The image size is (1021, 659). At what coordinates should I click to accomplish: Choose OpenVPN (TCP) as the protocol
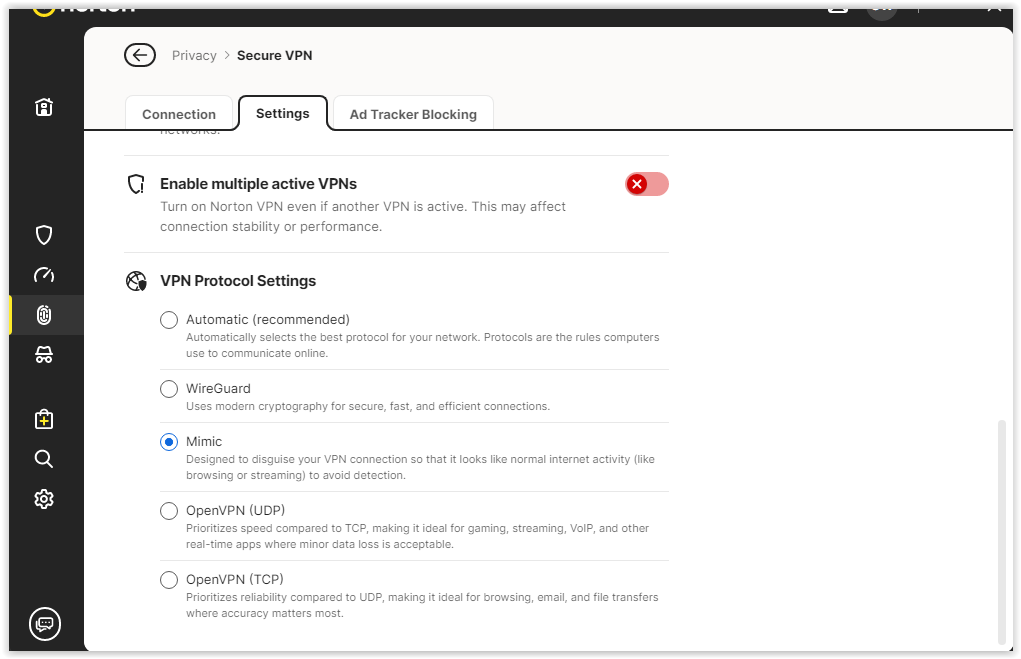(169, 580)
